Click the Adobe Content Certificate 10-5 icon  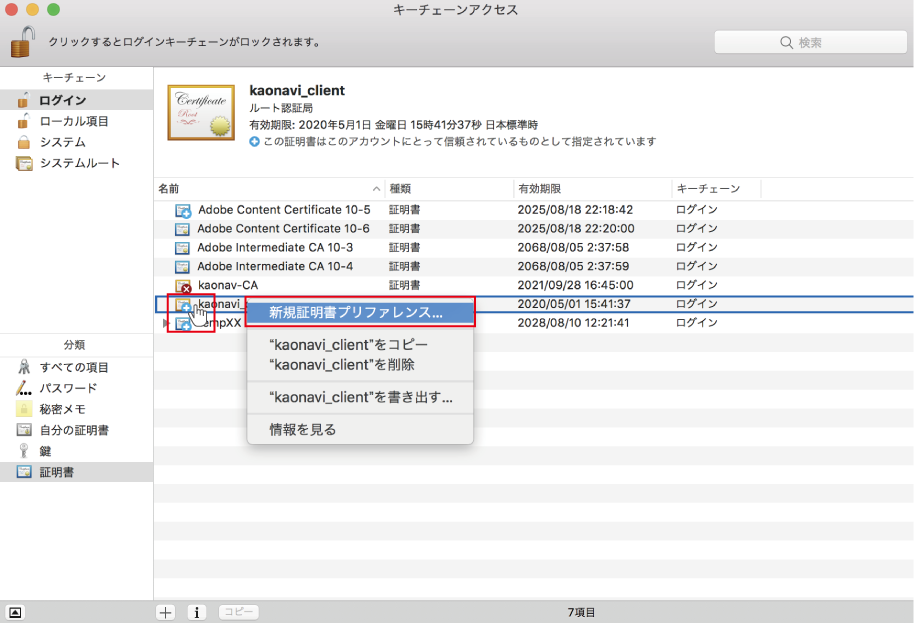coord(183,210)
